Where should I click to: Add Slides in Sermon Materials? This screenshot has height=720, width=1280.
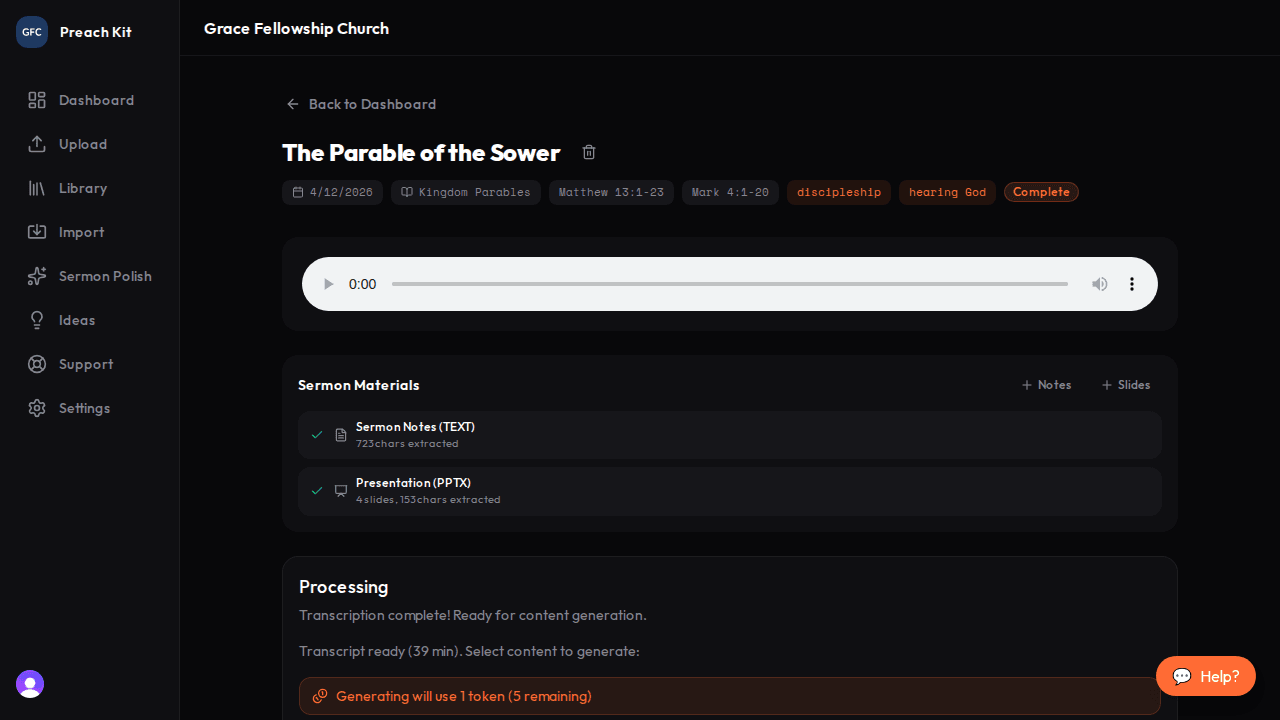point(1125,385)
